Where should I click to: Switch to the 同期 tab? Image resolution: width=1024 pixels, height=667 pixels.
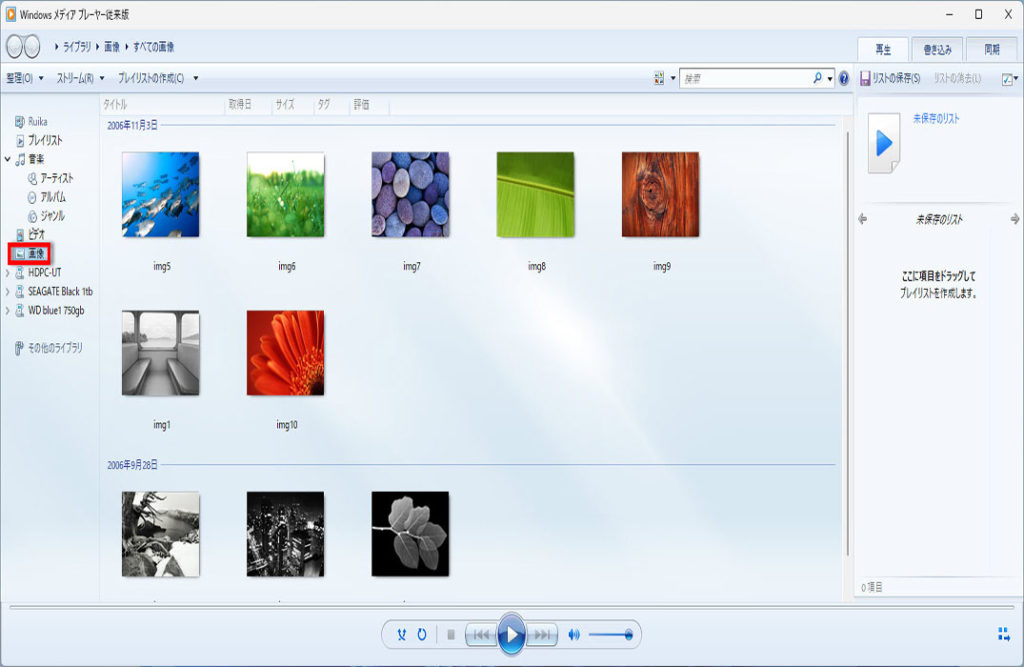[x=991, y=49]
